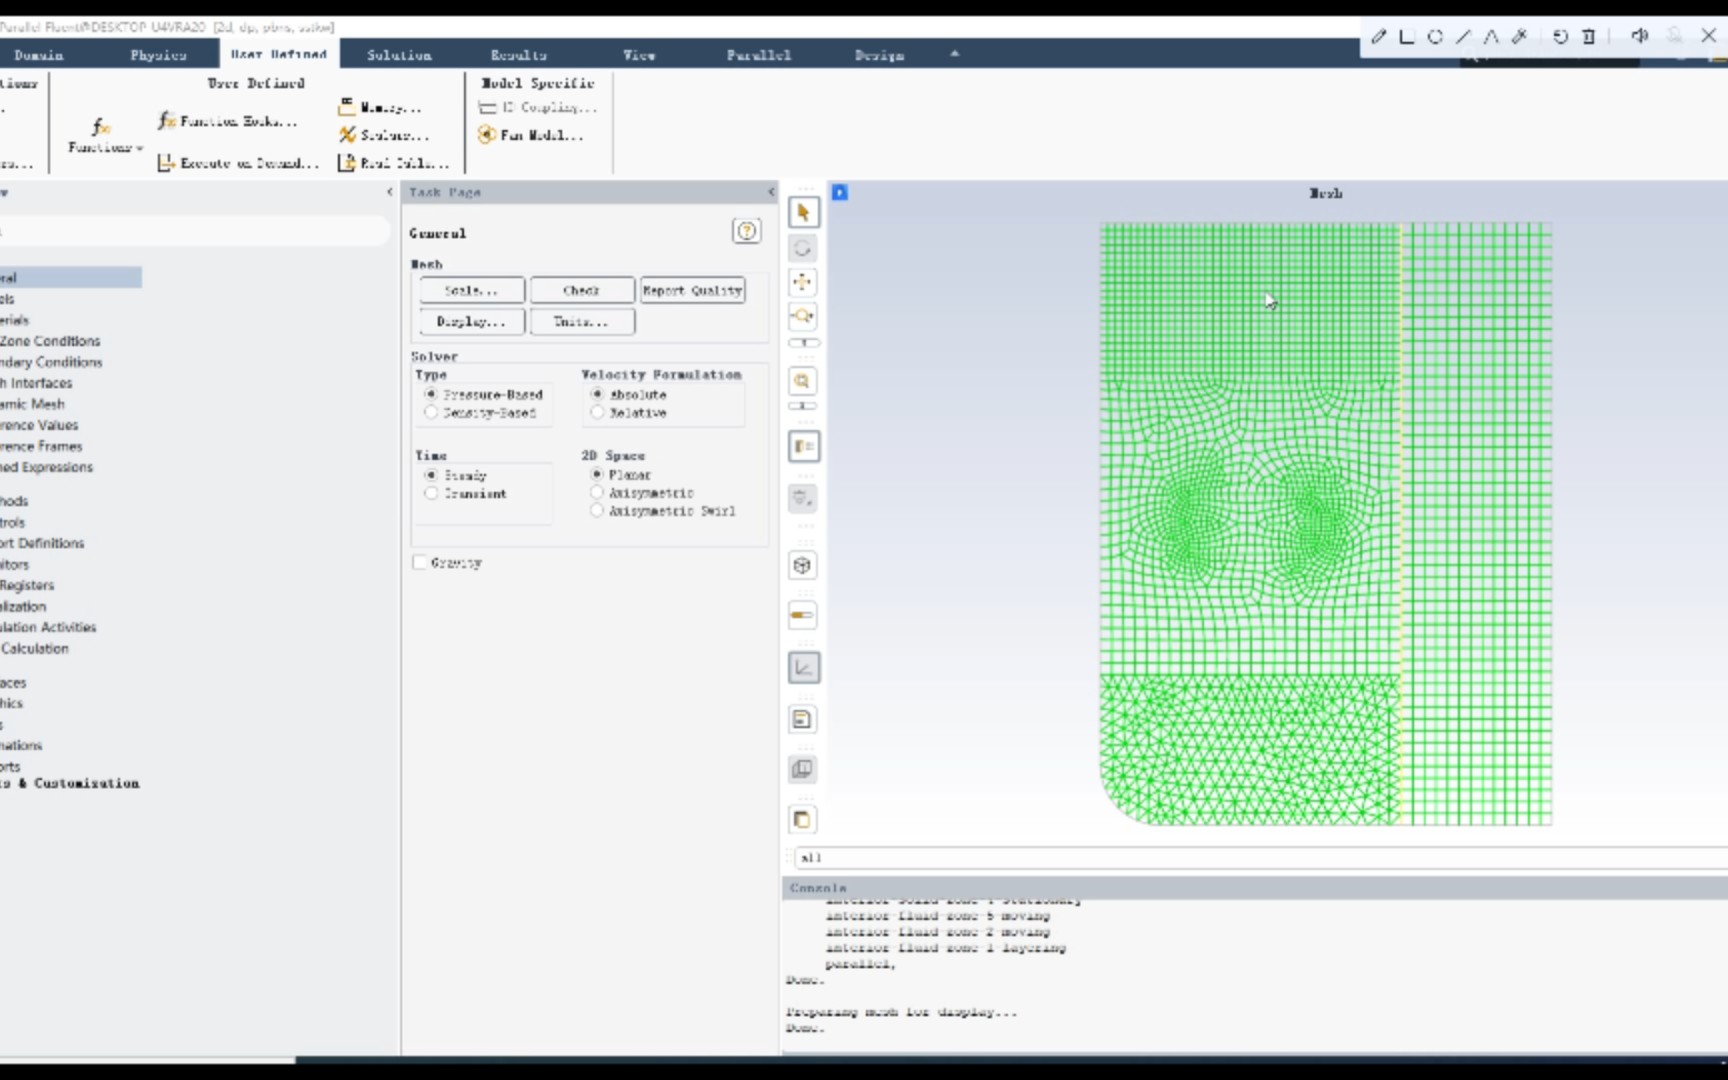Select Run Calculation in outline tree
1728x1080 pixels.
click(34, 648)
